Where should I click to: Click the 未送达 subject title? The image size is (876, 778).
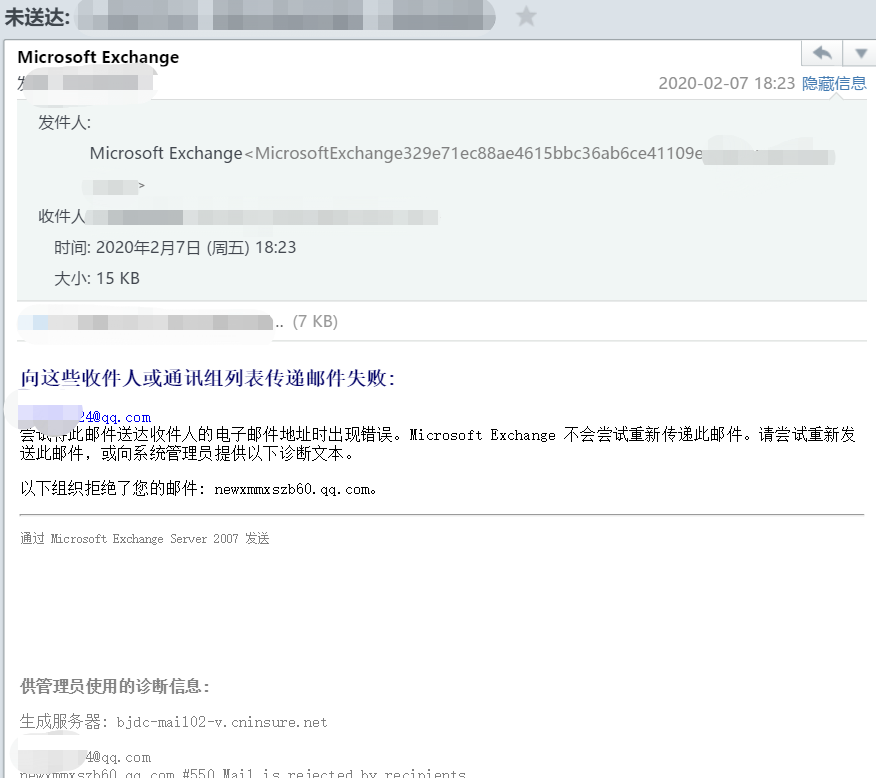pyautogui.click(x=37, y=17)
